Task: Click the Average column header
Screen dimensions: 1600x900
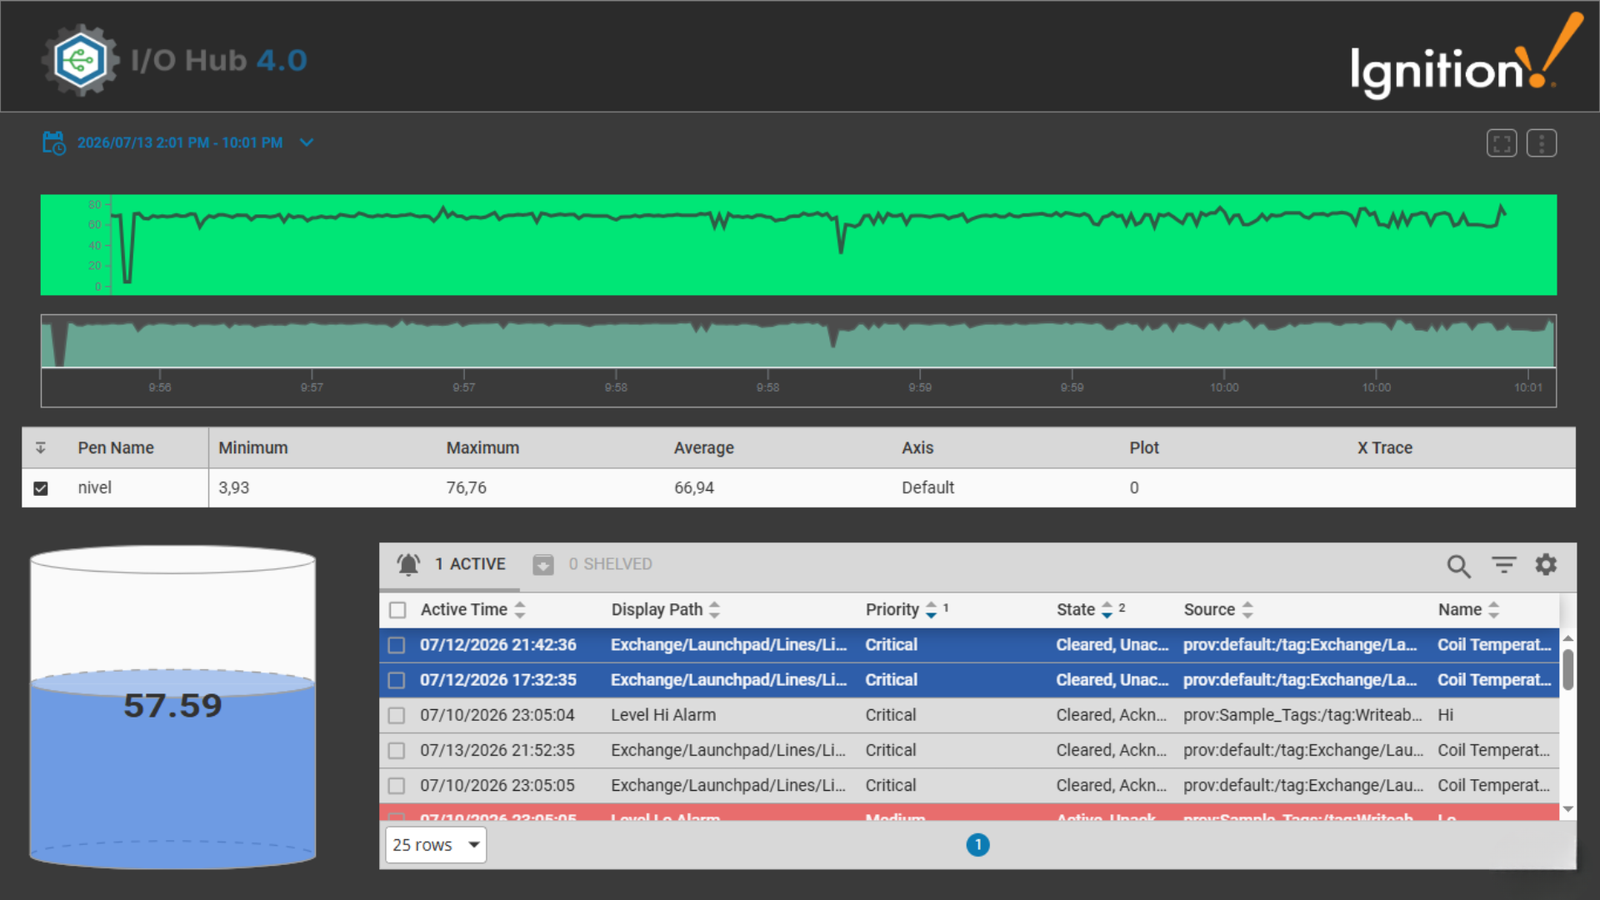Action: pos(704,448)
